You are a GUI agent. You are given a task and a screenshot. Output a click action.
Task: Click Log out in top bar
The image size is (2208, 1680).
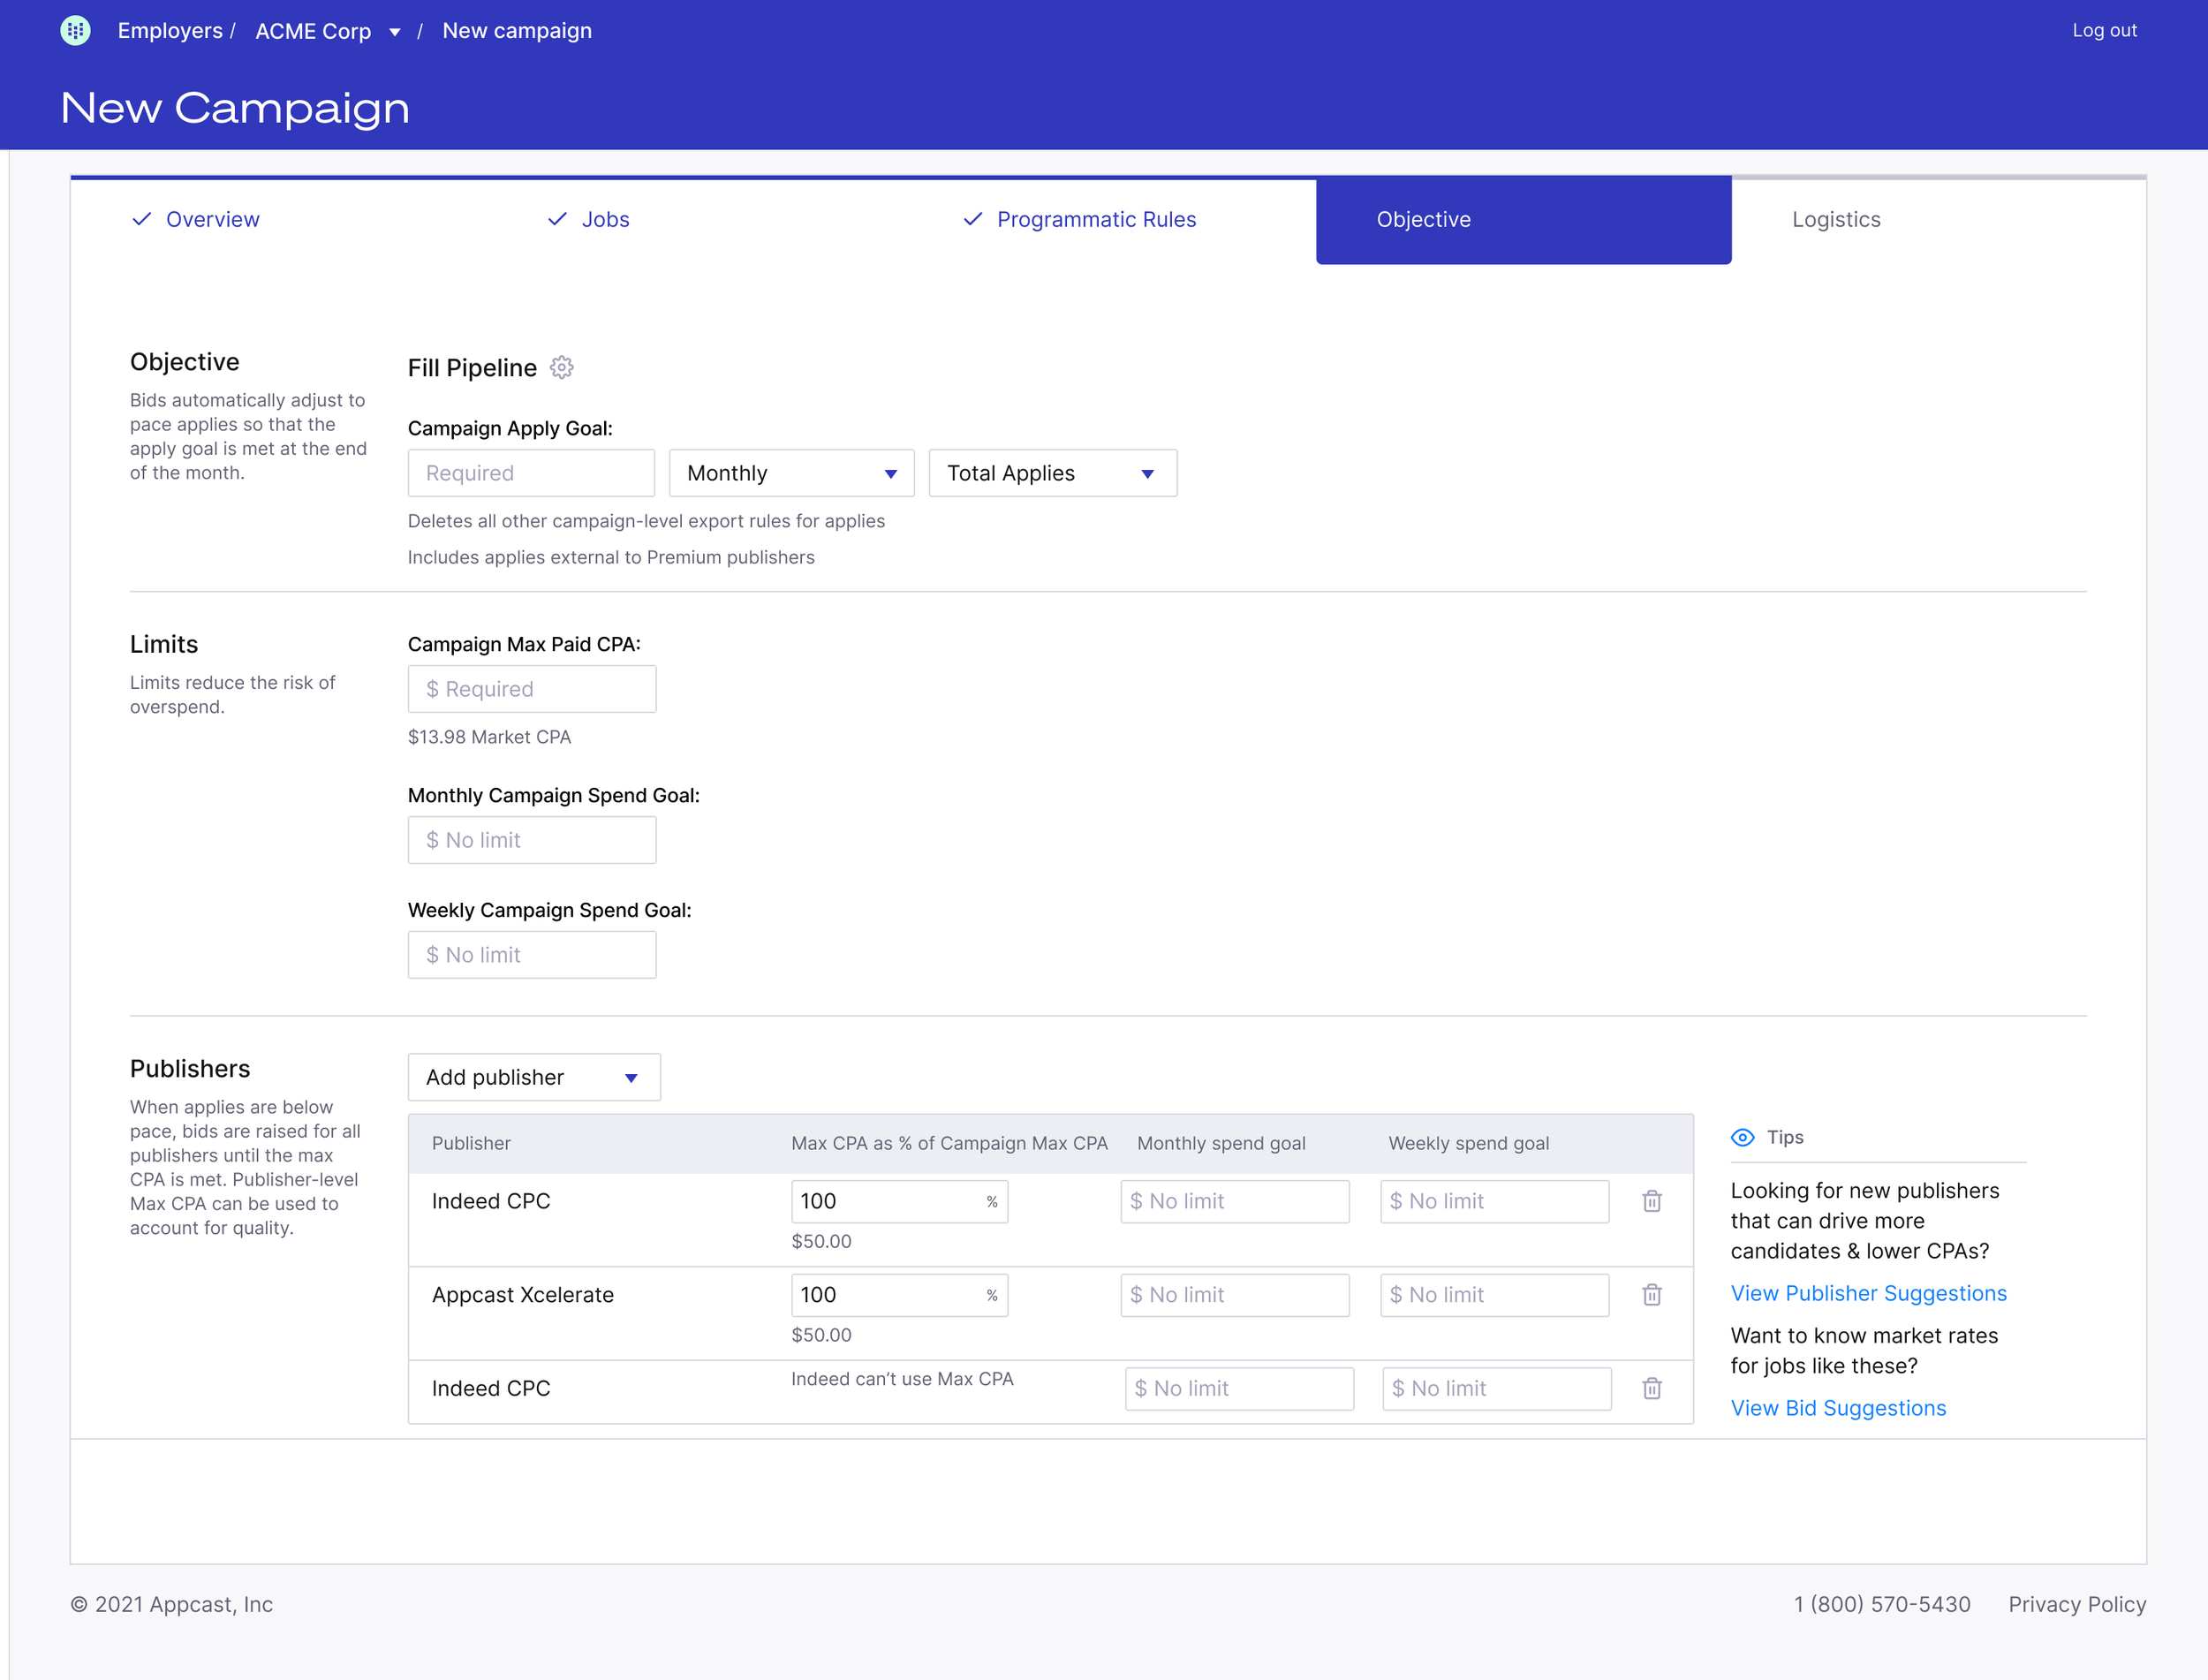pyautogui.click(x=2104, y=31)
